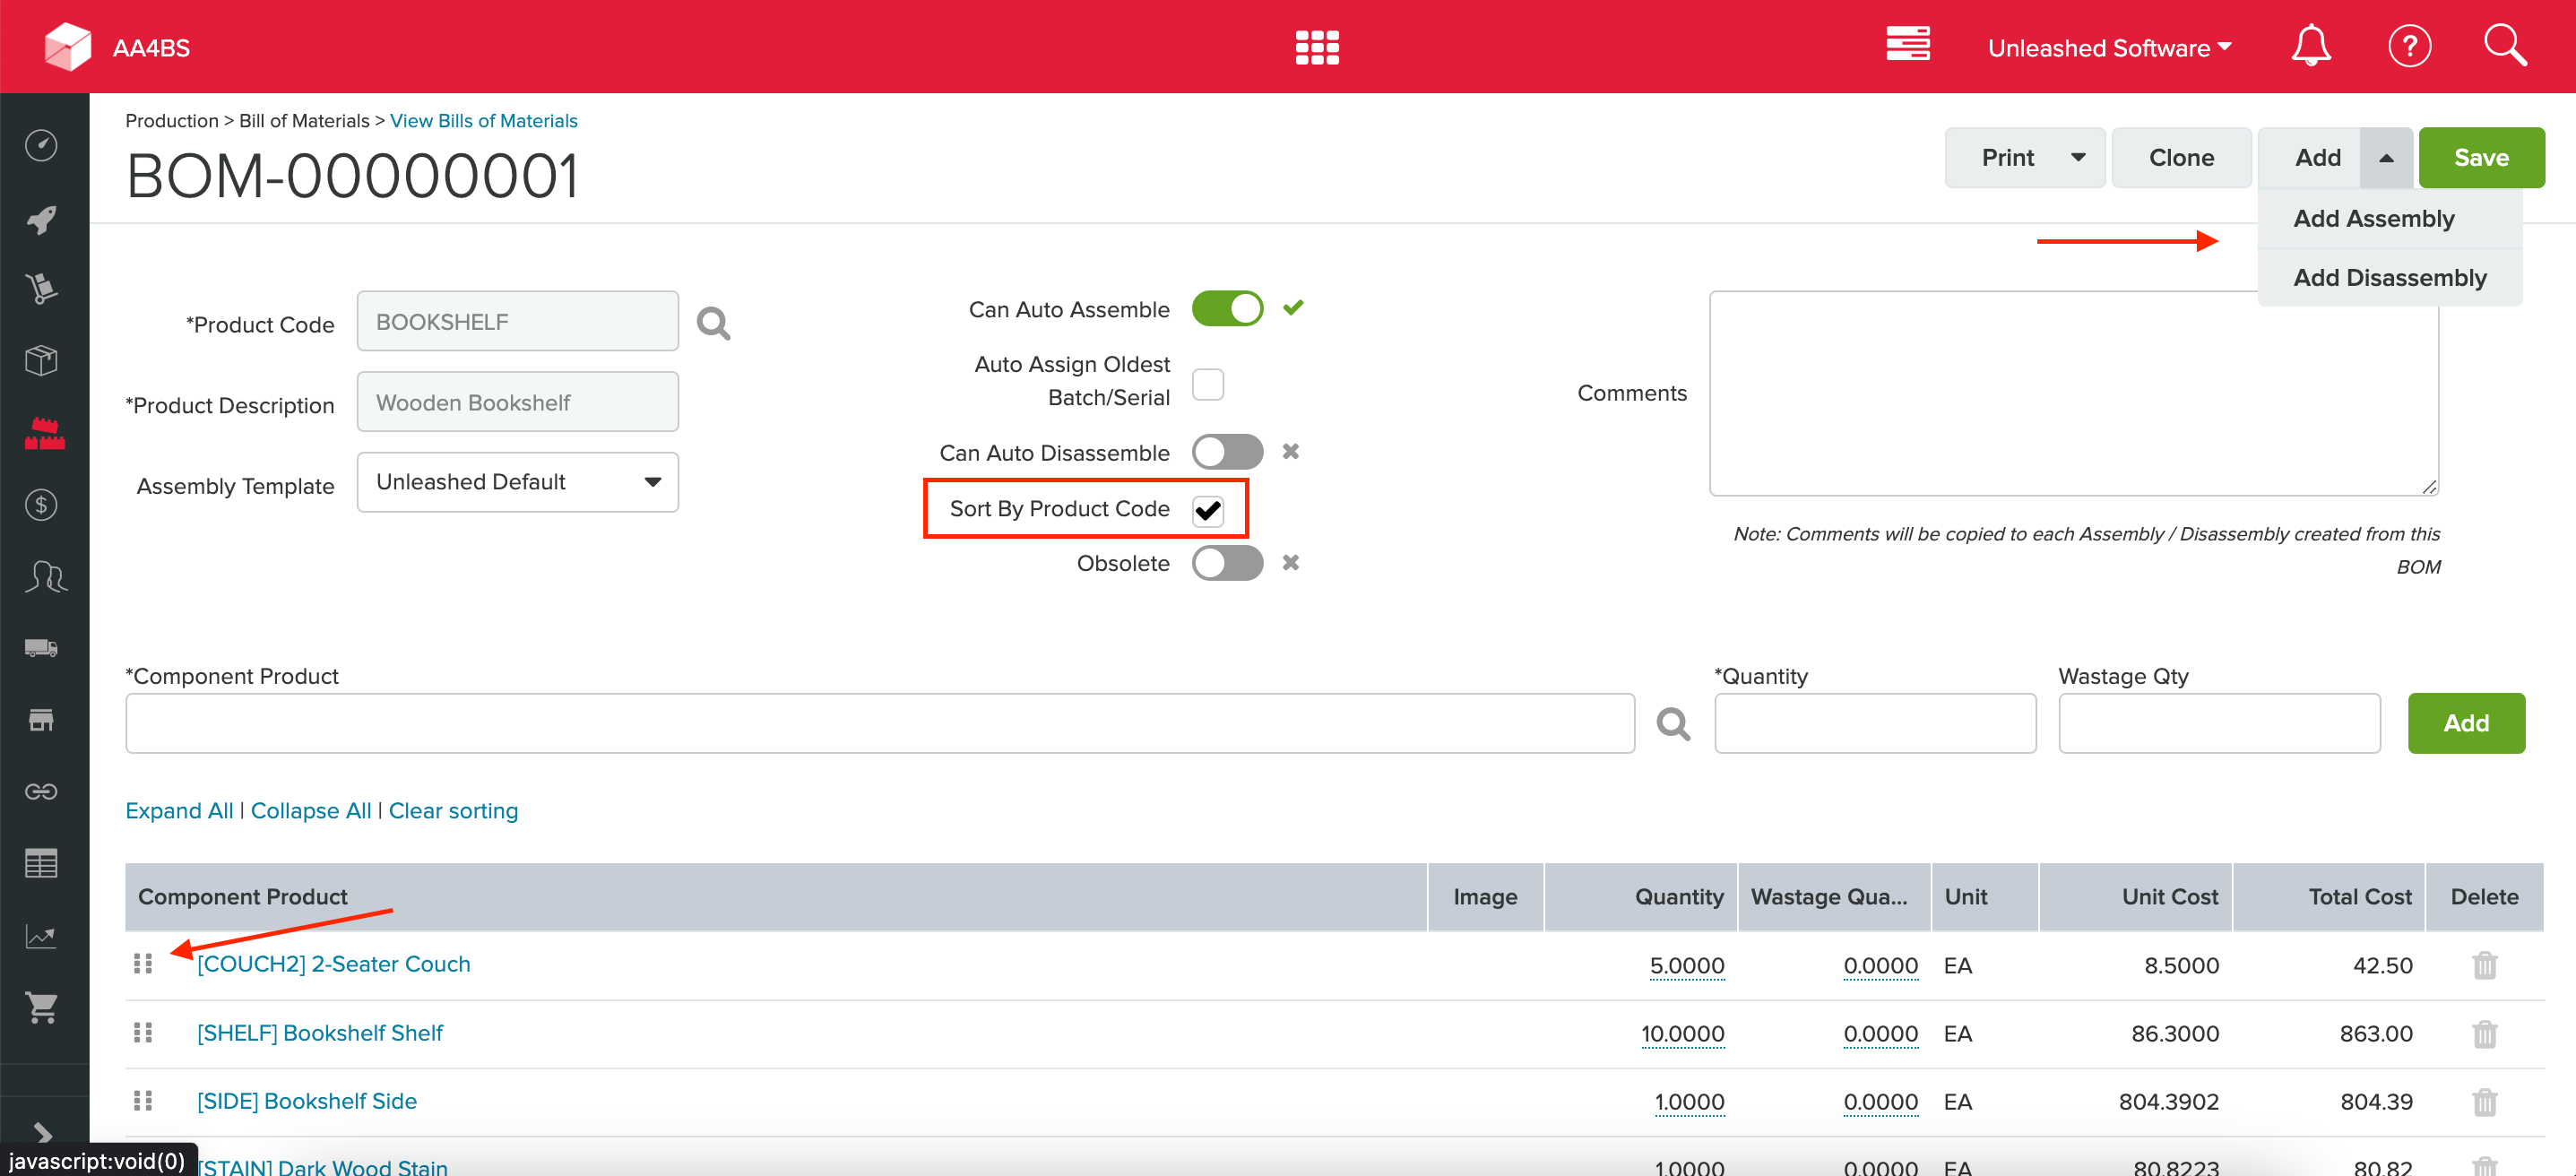This screenshot has width=2576, height=1176.
Task: Click the Component Product input field
Action: click(x=880, y=723)
